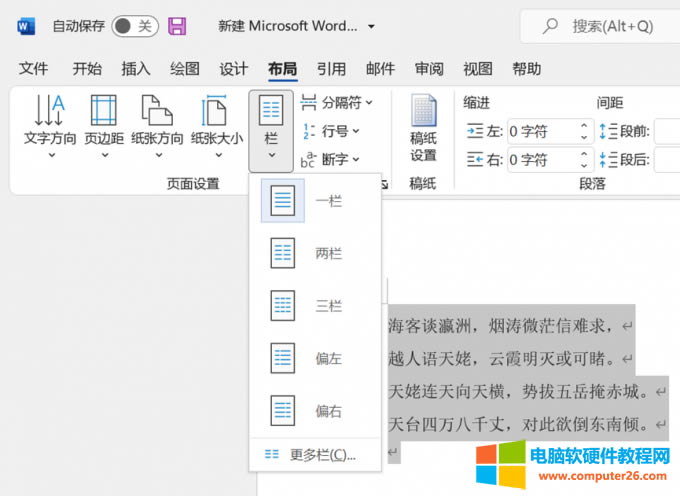
Task: Open Manuscript Paper settings (稿纸设置)
Action: (423, 128)
